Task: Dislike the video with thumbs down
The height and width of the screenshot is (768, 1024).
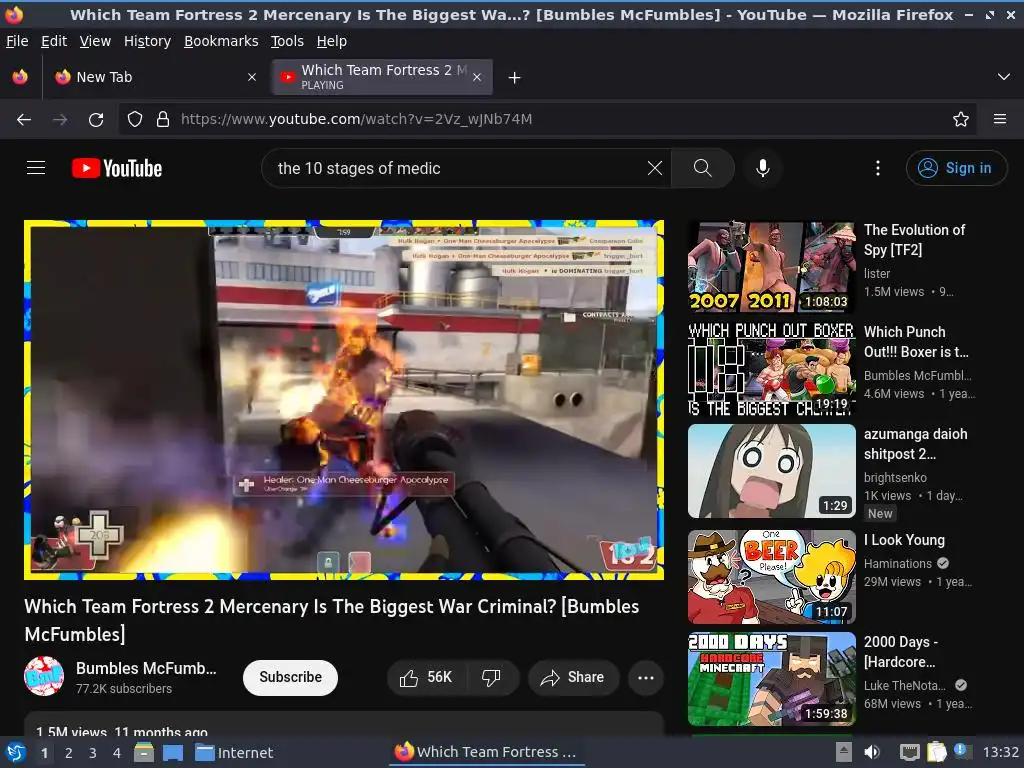Action: tap(492, 677)
